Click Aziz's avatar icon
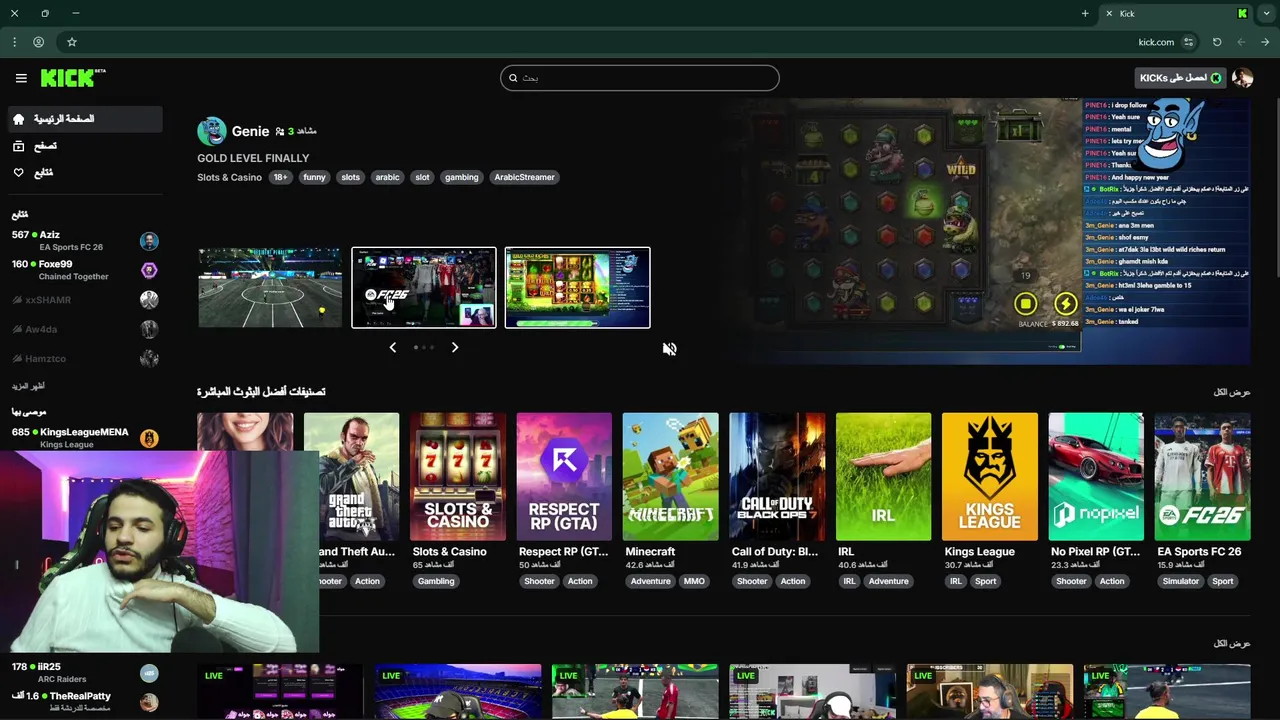 tap(149, 241)
